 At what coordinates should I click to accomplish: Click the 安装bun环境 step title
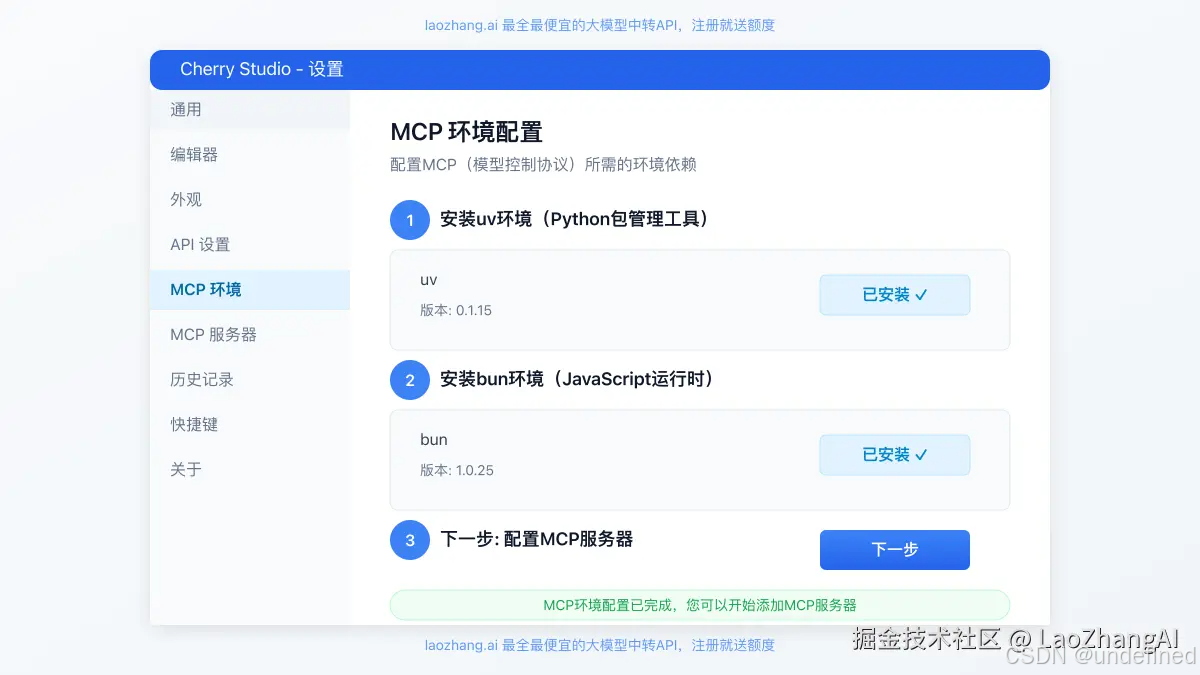pos(580,379)
